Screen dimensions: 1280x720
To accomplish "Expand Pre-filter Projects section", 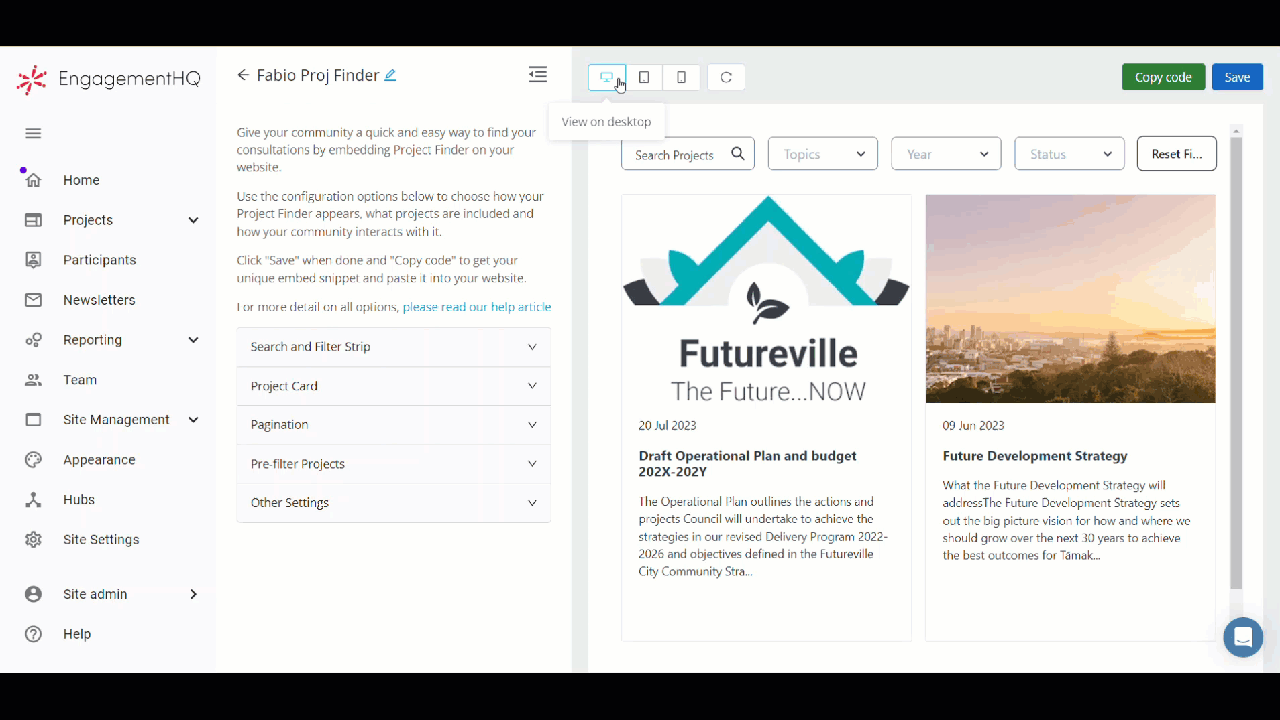I will [393, 464].
